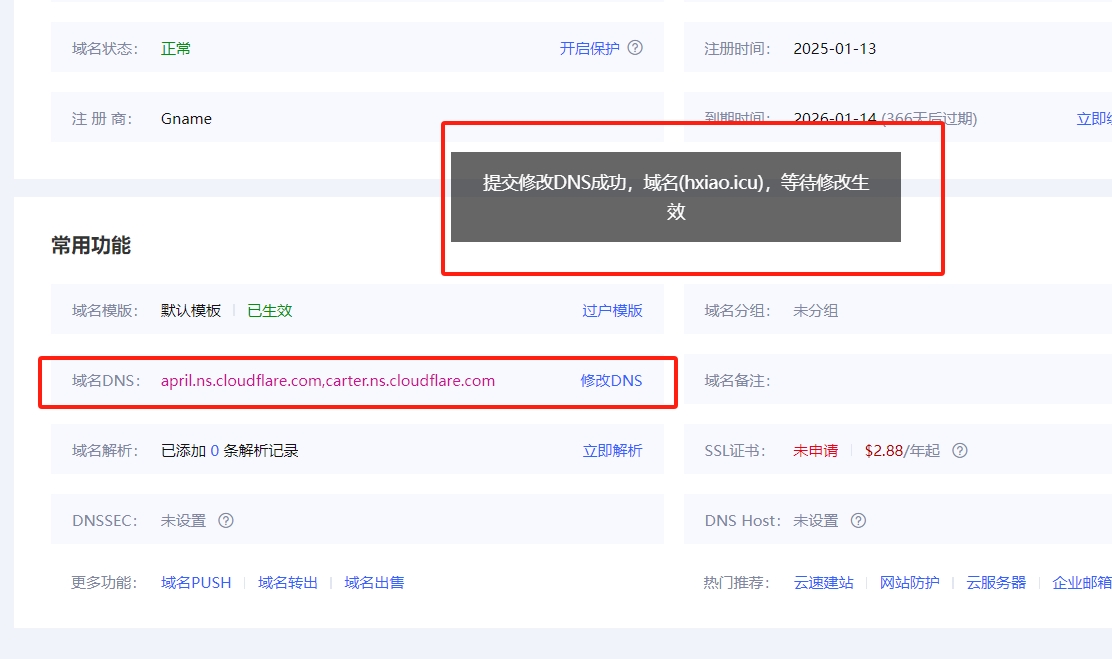The image size is (1112, 659).
Task: Click the registration date 2025-01-13
Action: [x=835, y=48]
